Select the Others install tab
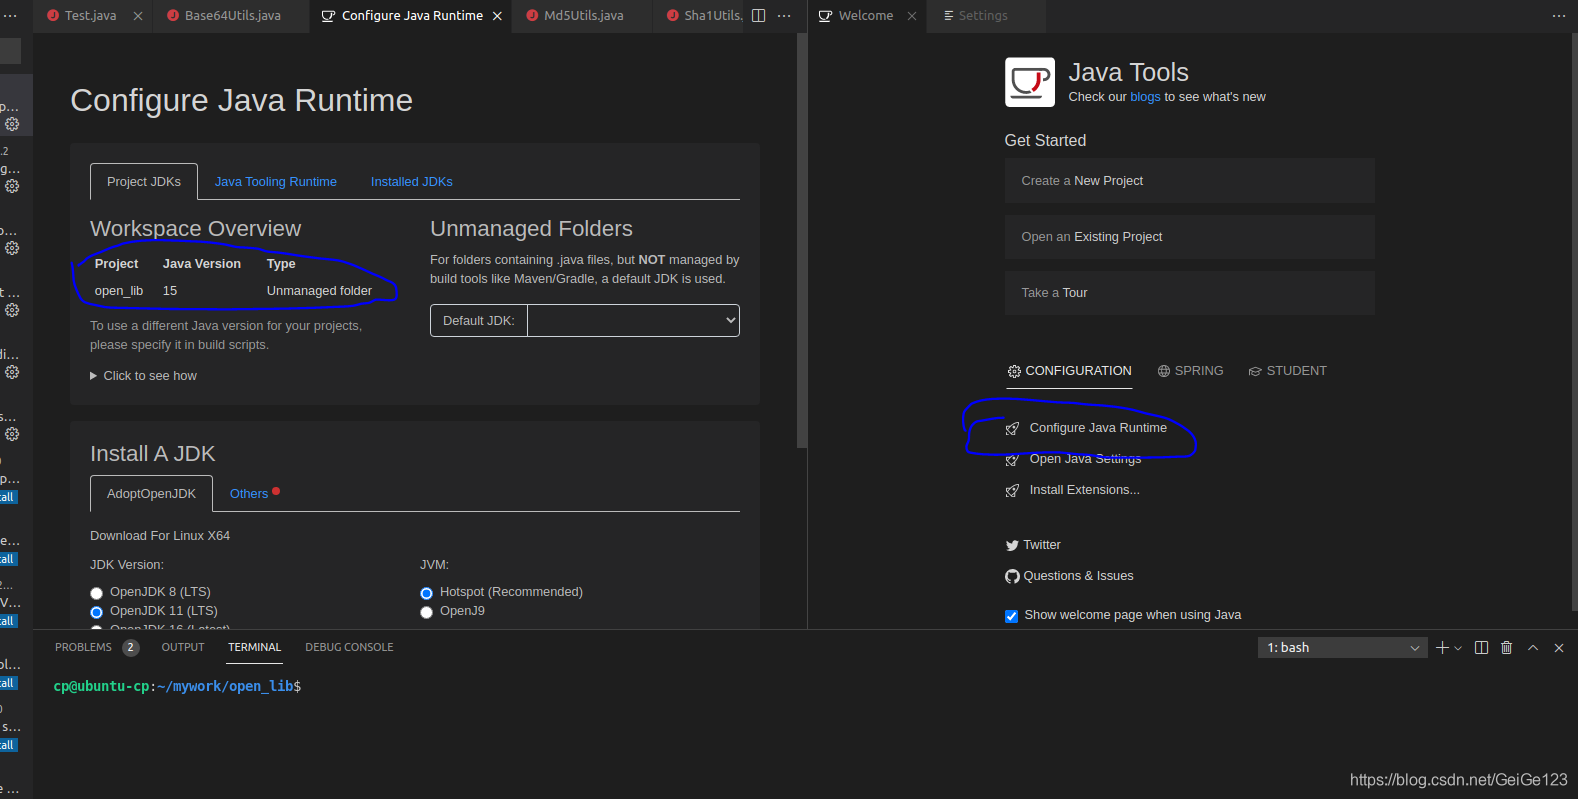1578x799 pixels. (x=249, y=494)
